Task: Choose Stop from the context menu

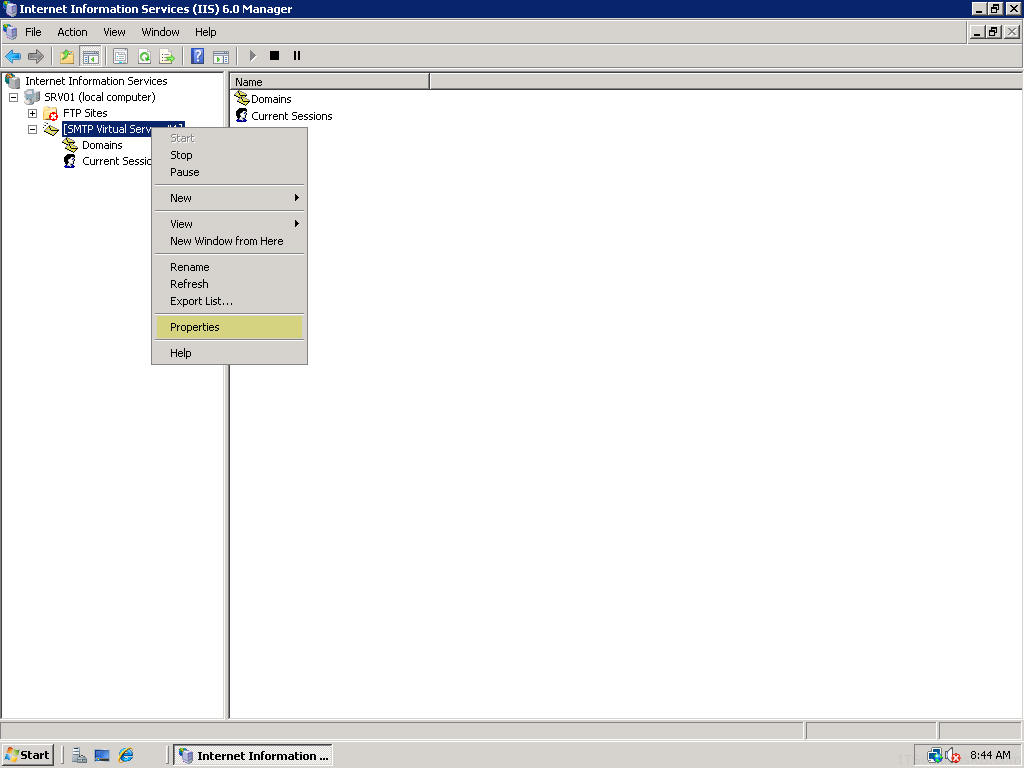Action: click(229, 155)
